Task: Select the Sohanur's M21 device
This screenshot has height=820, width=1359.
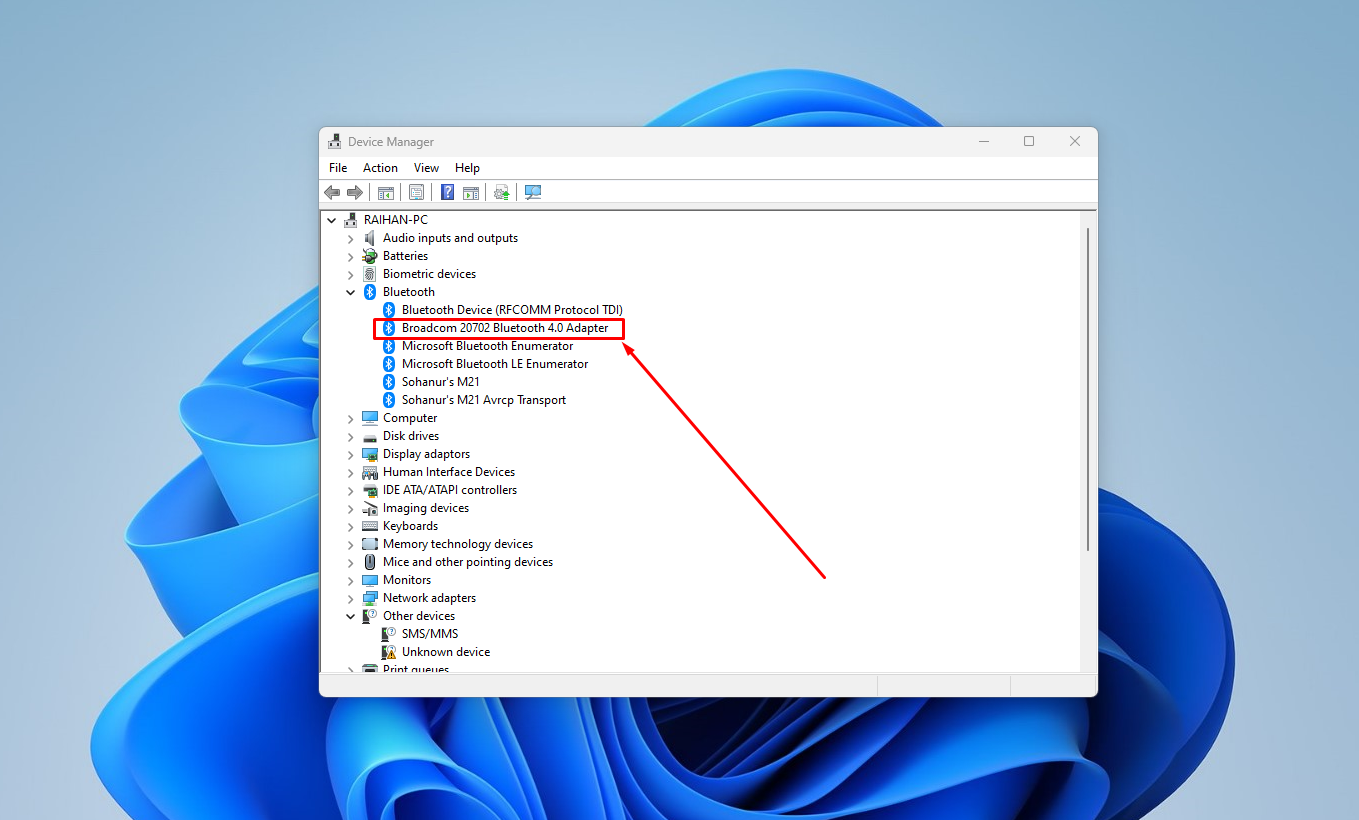Action: click(441, 382)
